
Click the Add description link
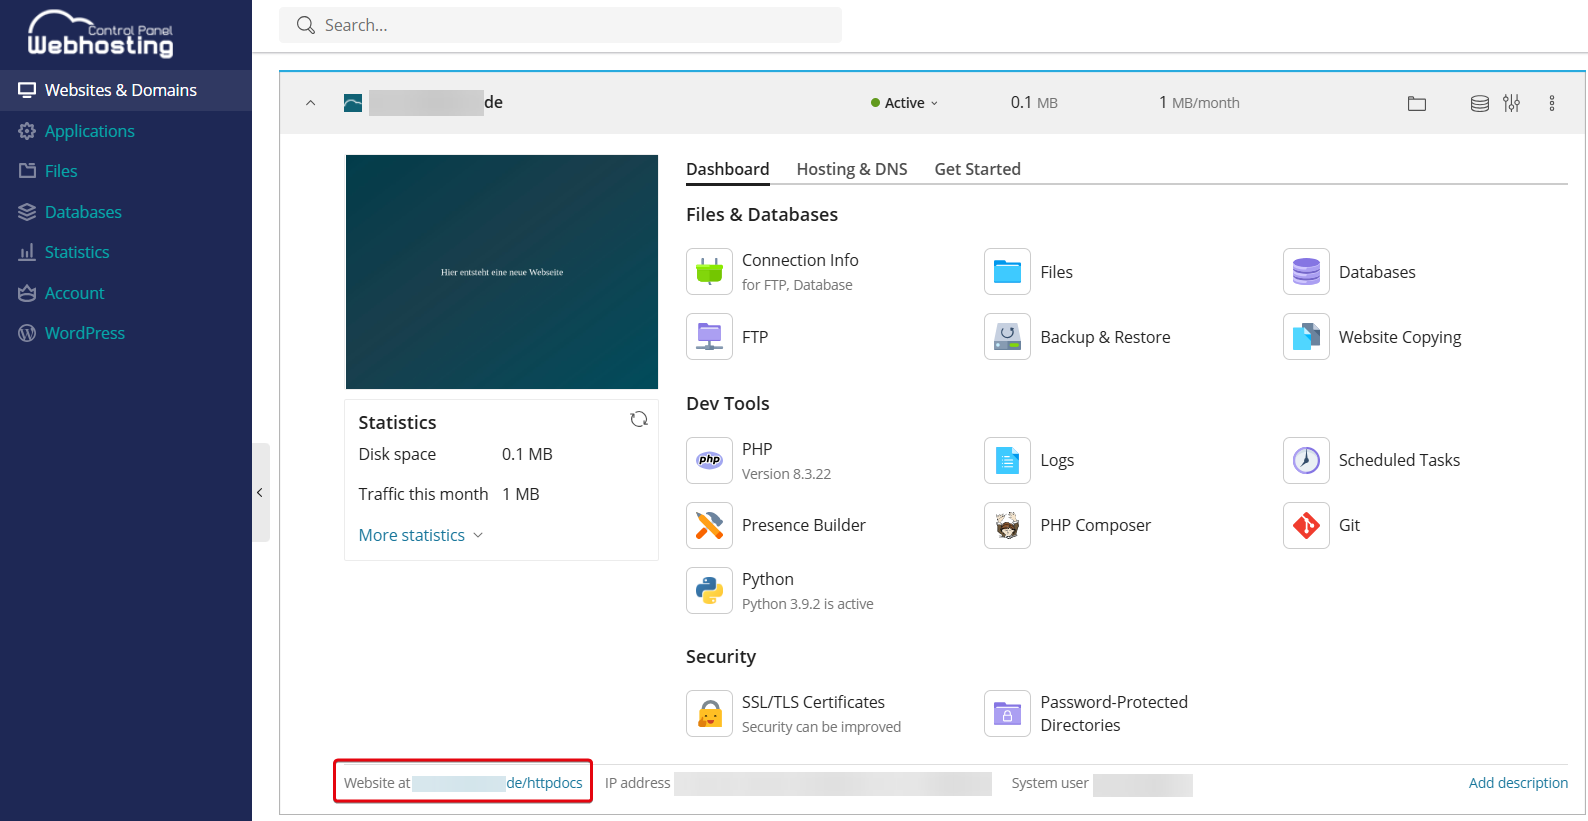pos(1517,783)
